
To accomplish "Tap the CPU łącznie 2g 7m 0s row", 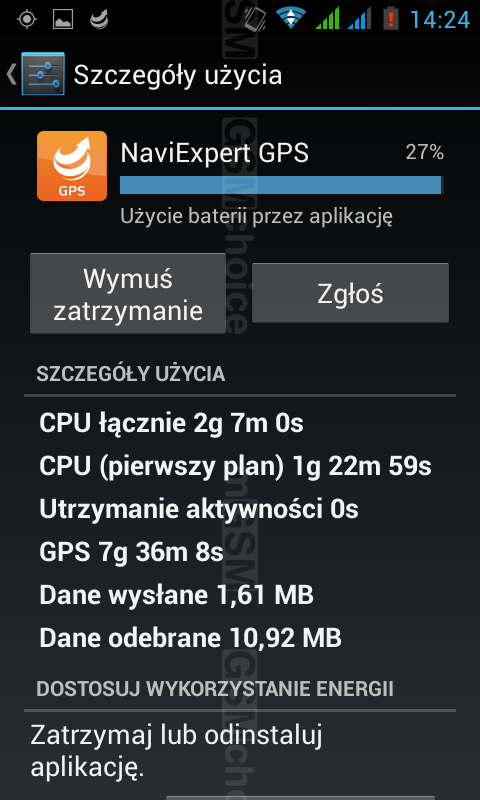I will click(171, 423).
